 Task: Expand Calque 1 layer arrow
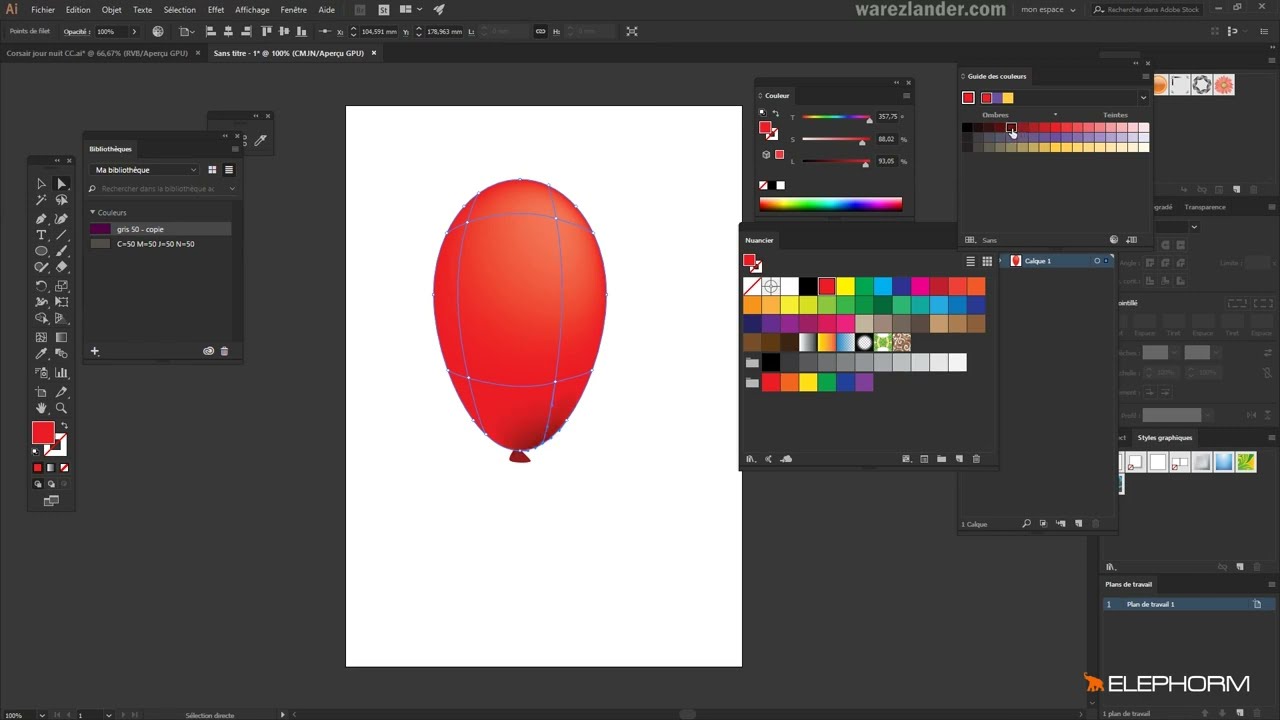tap(1001, 261)
